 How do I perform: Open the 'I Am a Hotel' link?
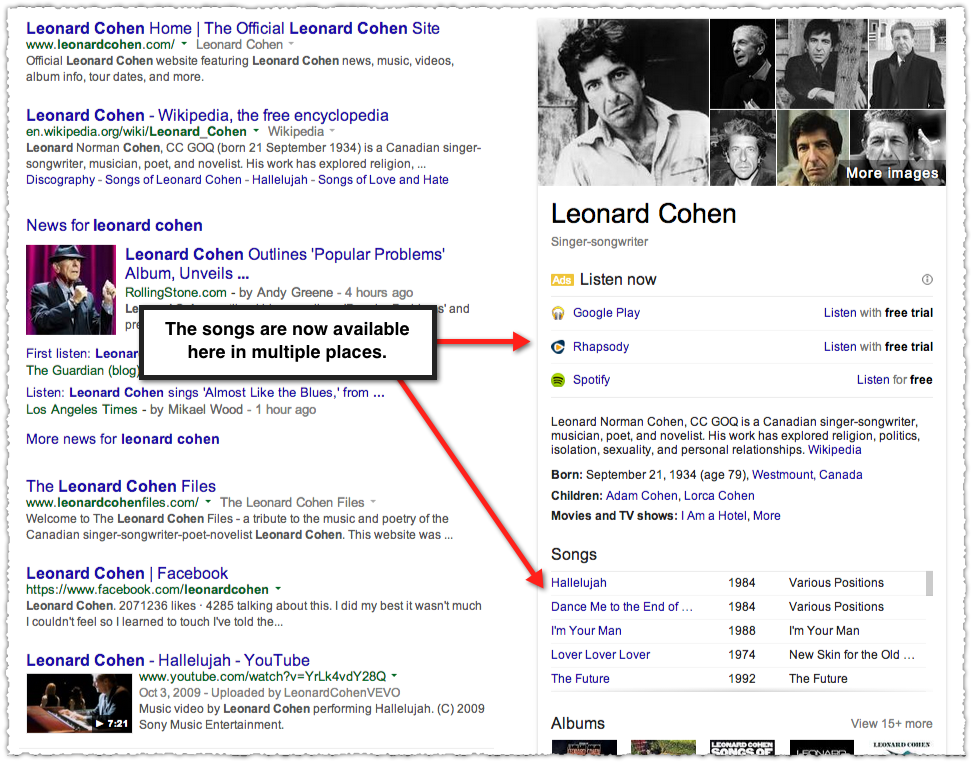[x=714, y=516]
